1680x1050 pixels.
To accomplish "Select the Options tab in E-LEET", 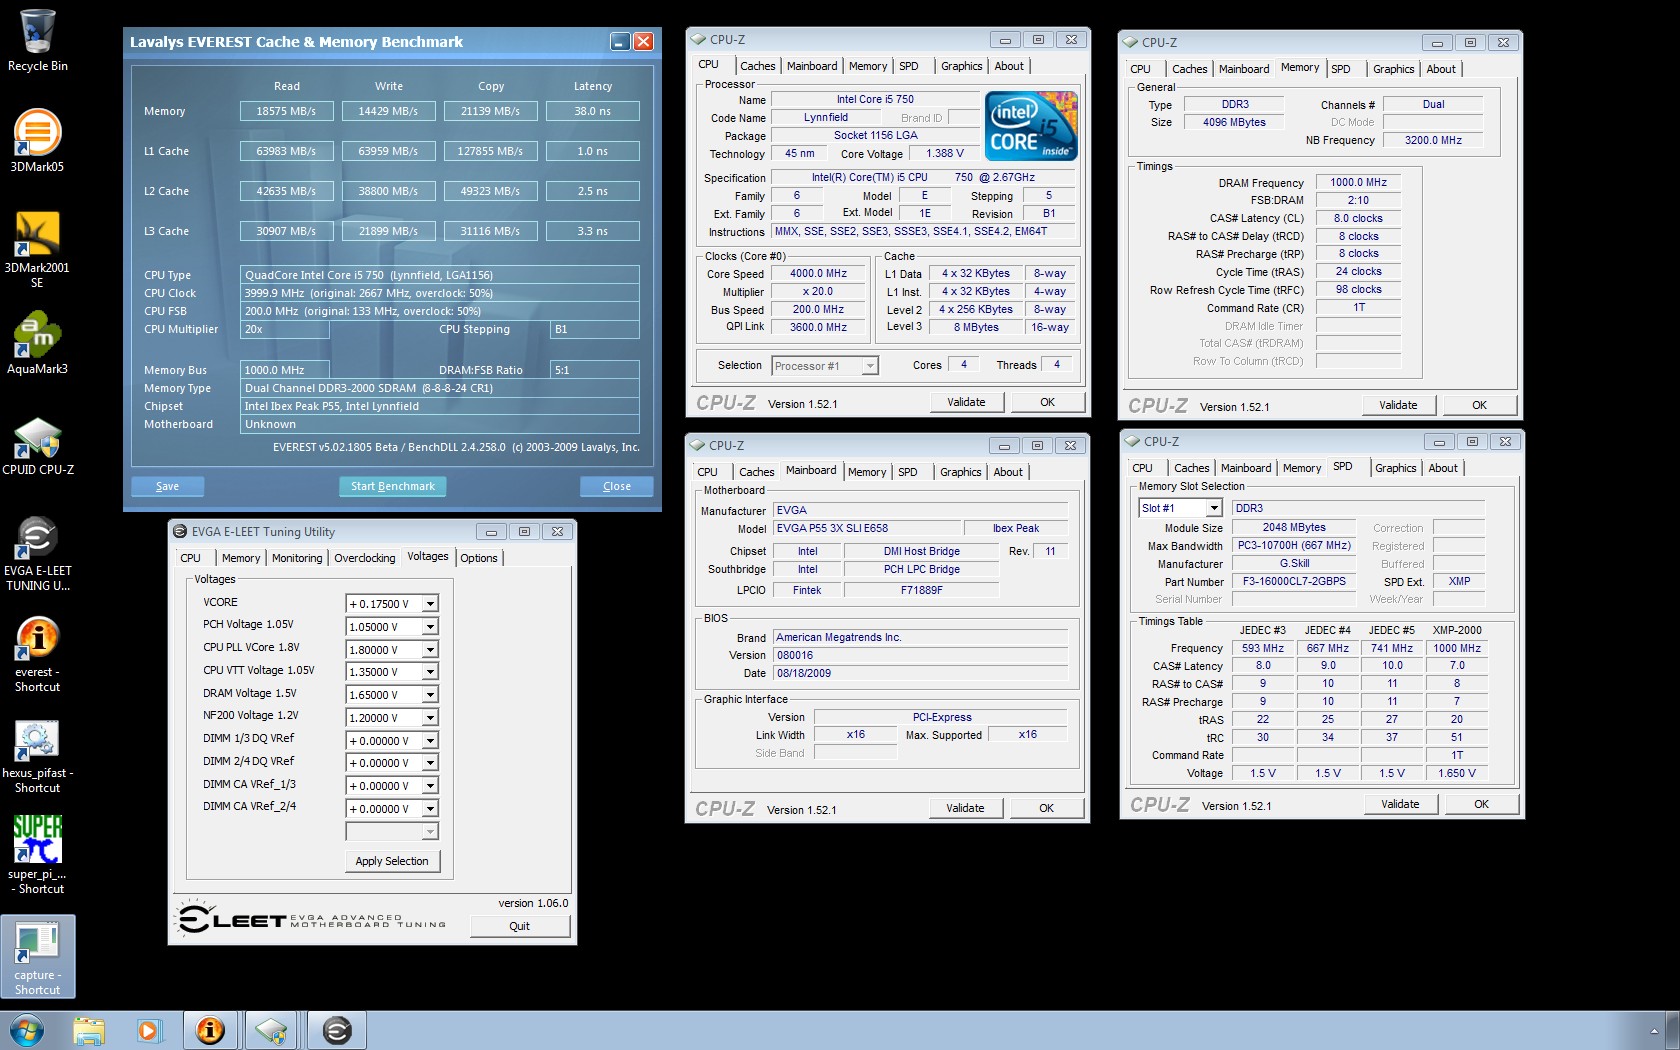I will (x=479, y=558).
